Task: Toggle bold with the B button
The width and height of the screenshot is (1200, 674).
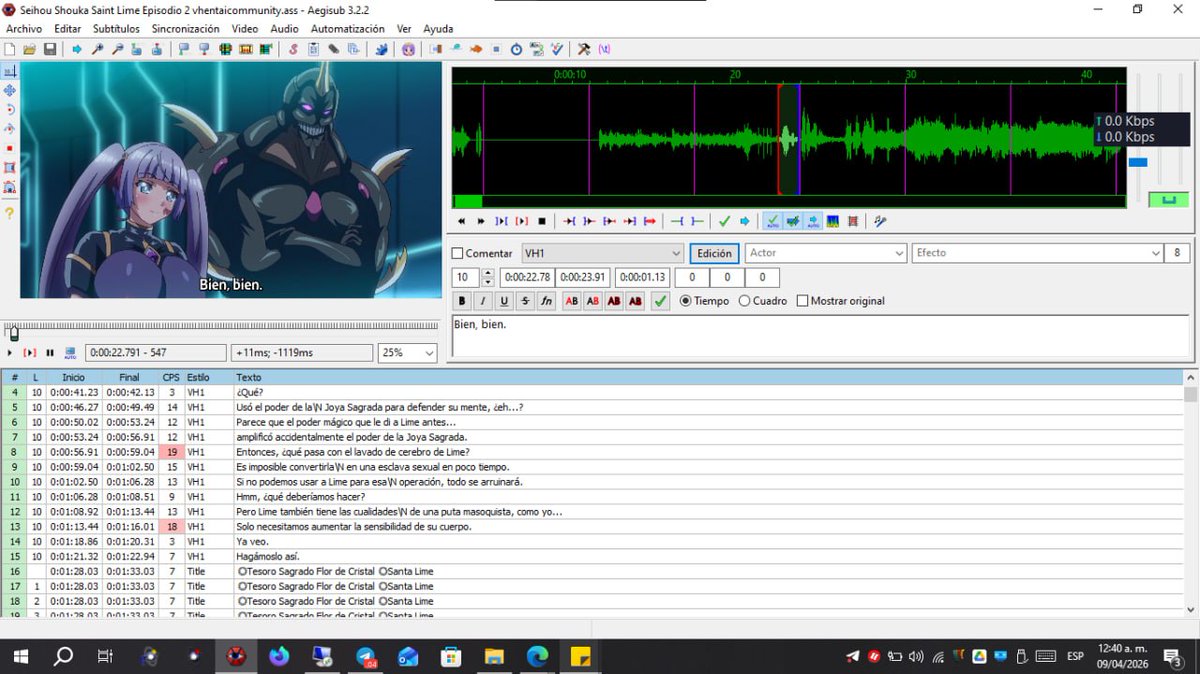Action: pos(462,301)
